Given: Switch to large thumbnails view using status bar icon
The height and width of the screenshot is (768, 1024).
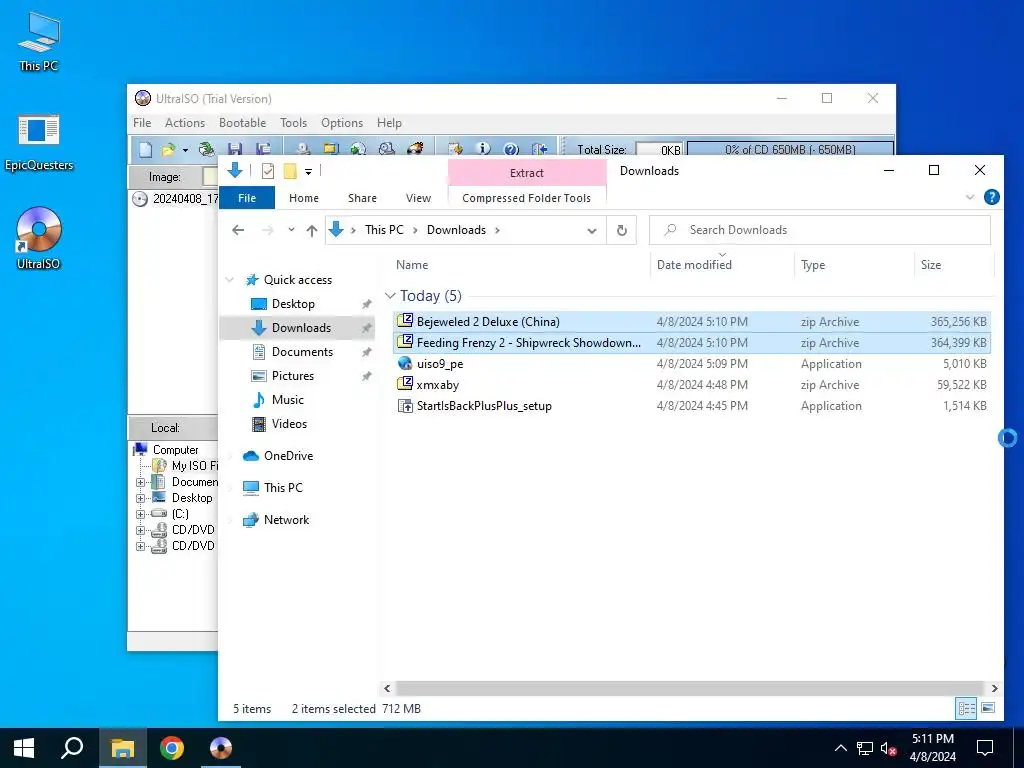Looking at the screenshot, I should [x=988, y=708].
